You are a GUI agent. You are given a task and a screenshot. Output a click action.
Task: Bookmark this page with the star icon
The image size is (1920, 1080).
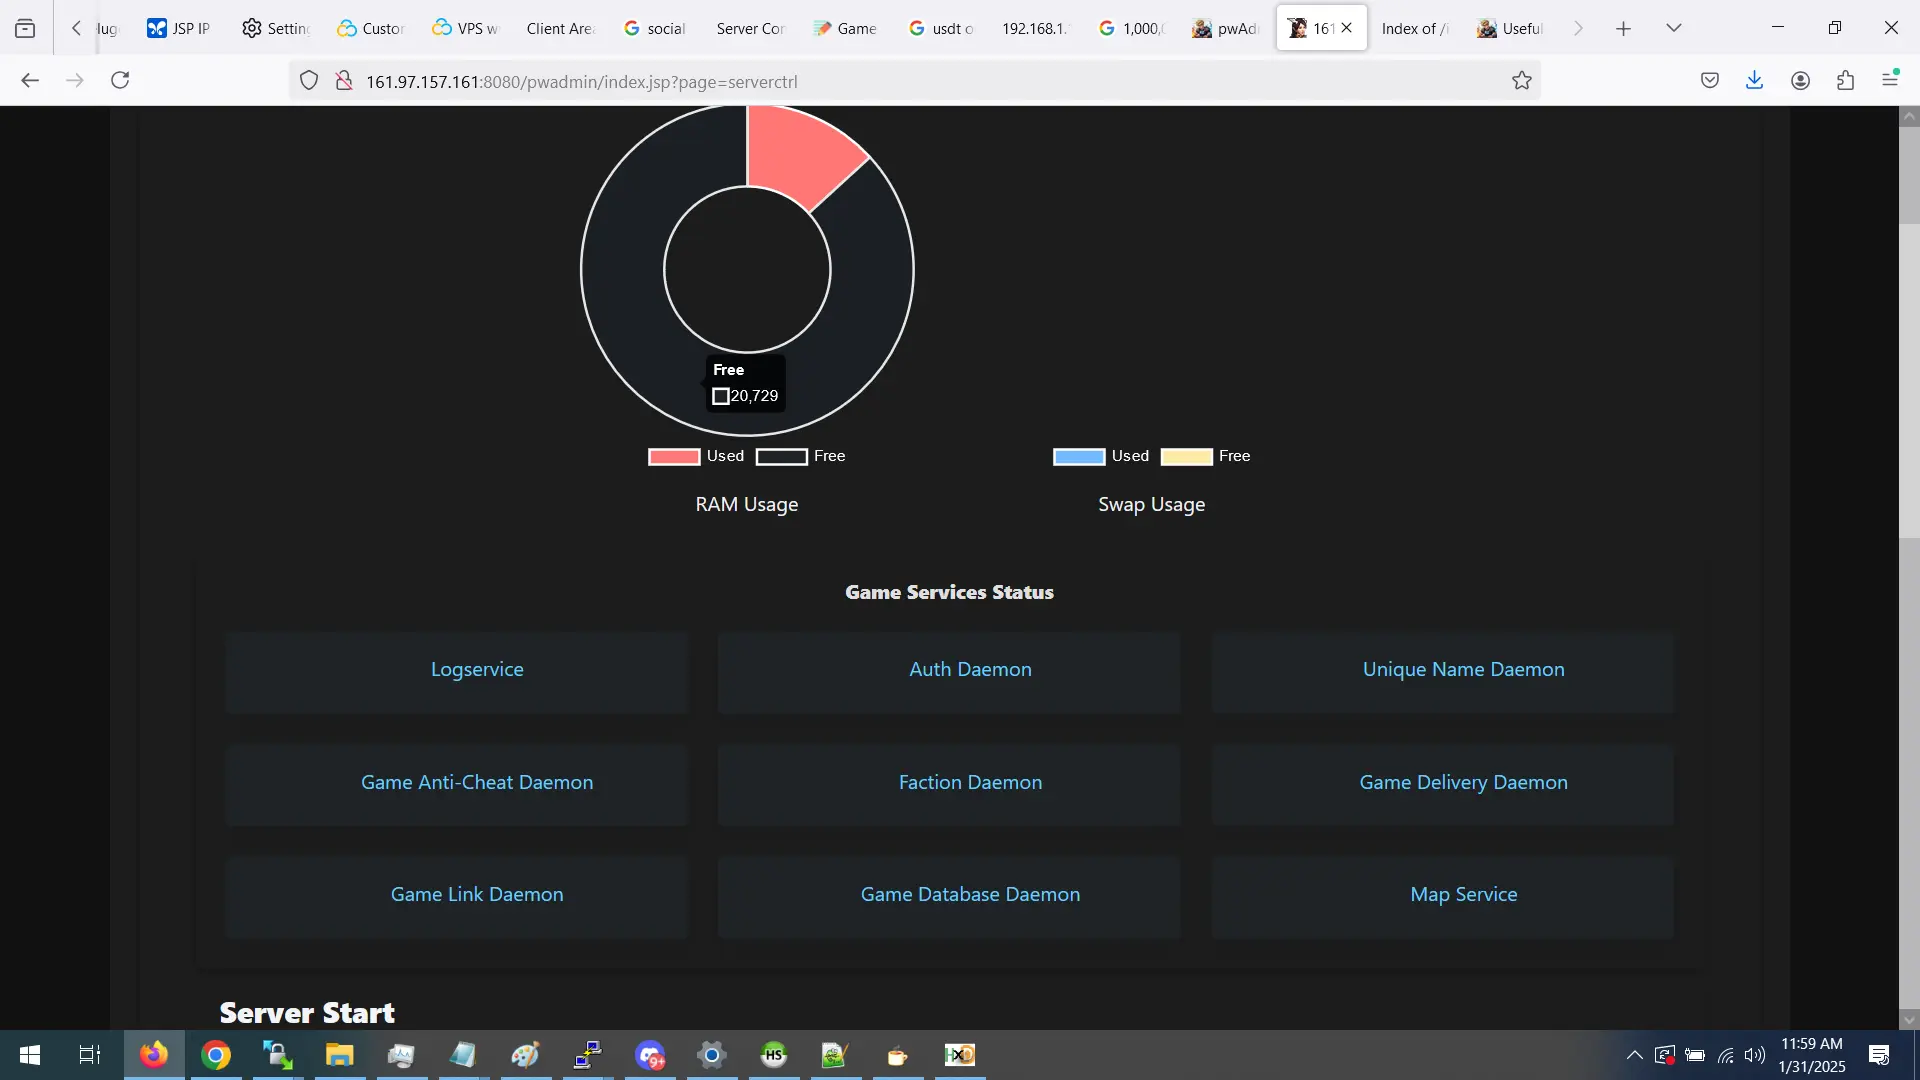click(1522, 81)
